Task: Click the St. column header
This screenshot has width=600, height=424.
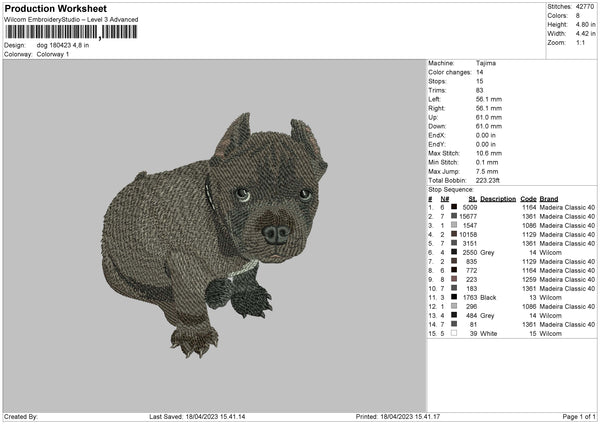Action: point(469,198)
